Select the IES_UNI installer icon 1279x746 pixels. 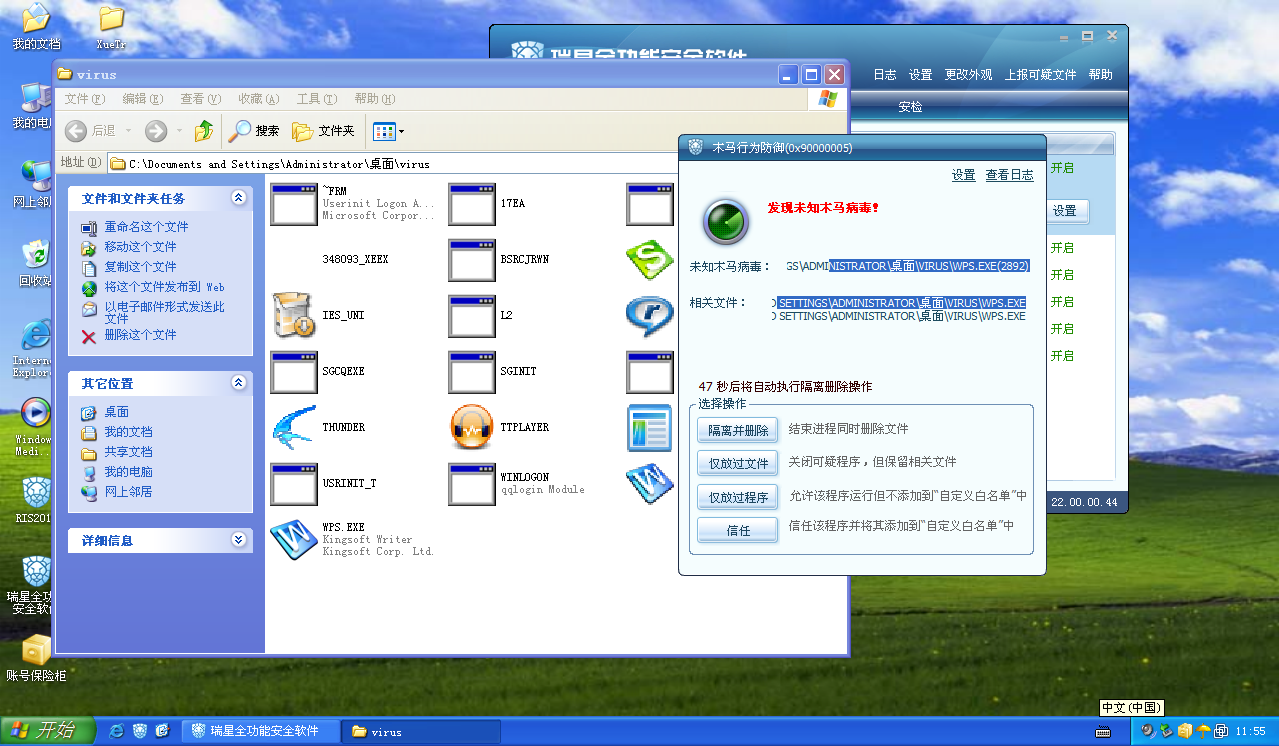293,315
